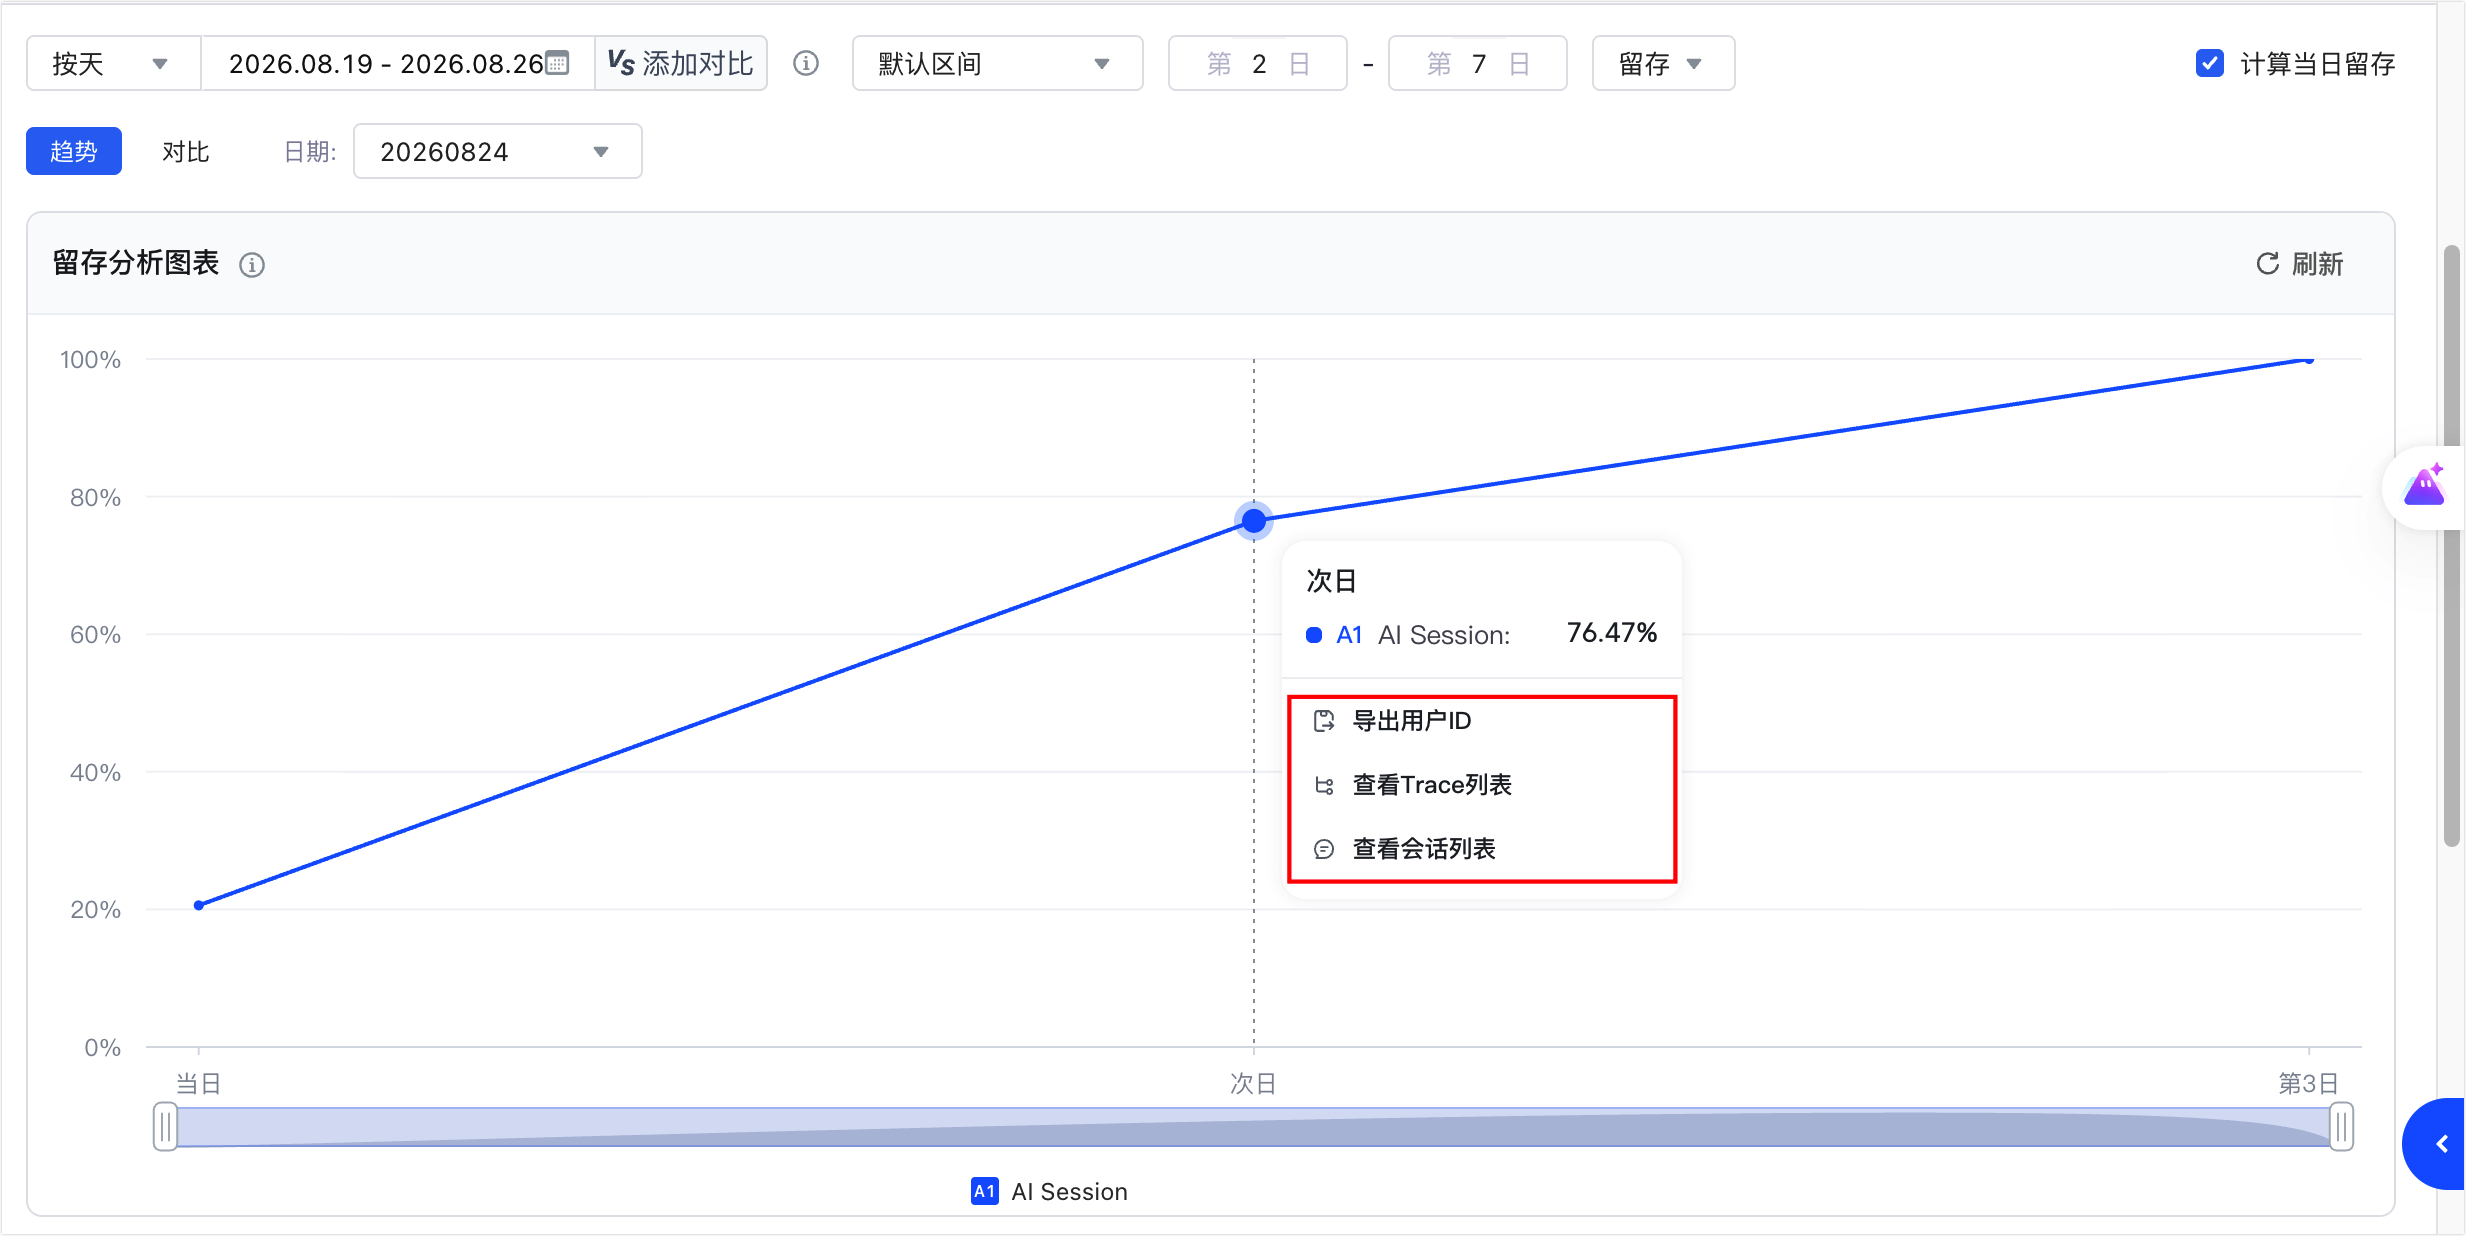
Task: Click the 刷新 refresh button
Action: pos(2300,264)
